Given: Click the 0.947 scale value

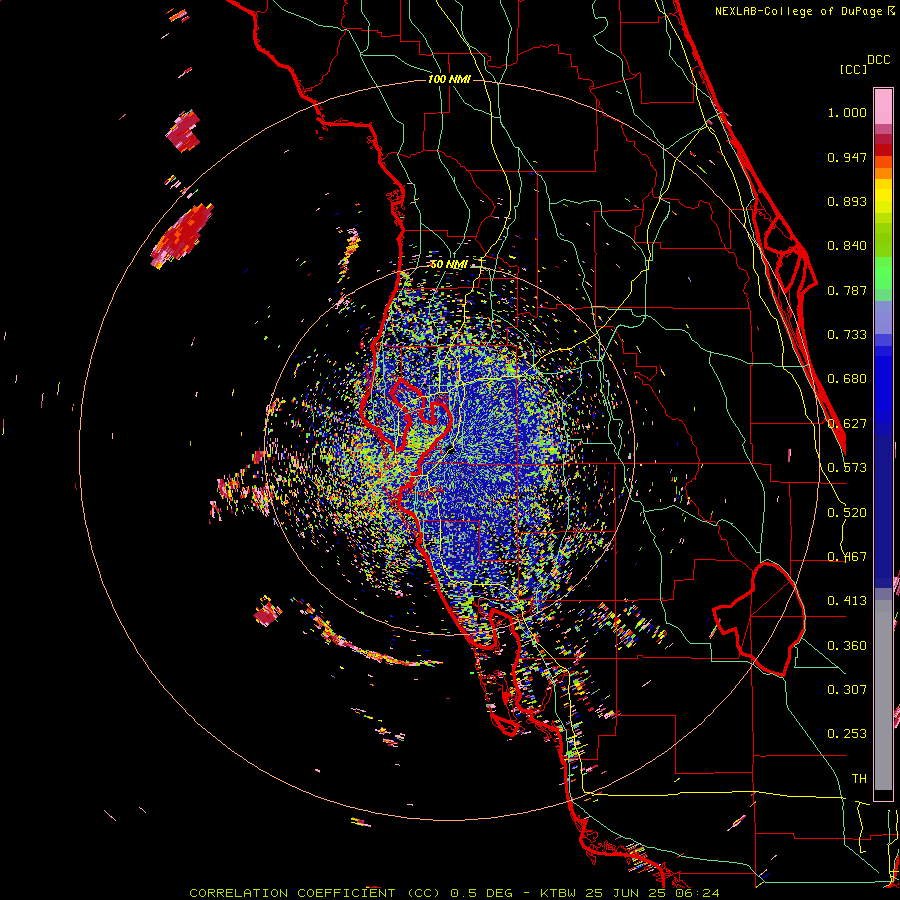Looking at the screenshot, I should coord(847,157).
